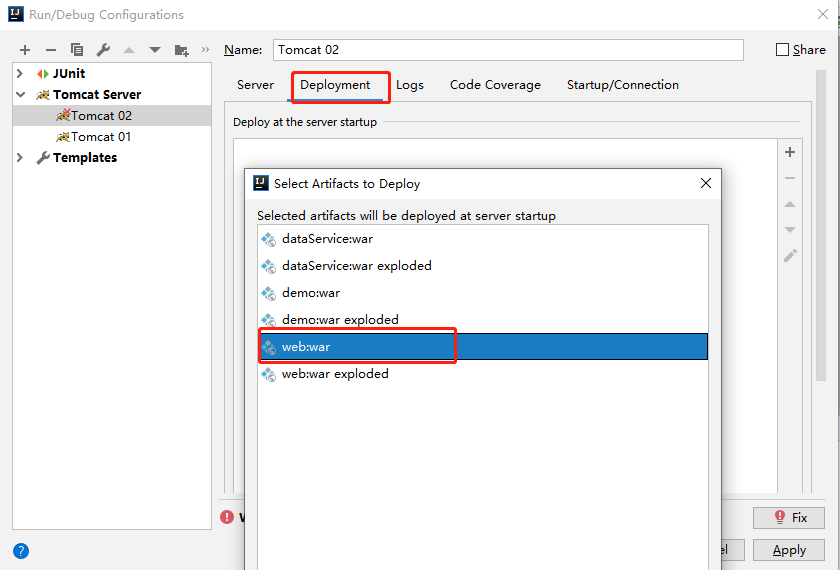
Task: Close the Run/Debug Configurations window
Action: point(823,14)
